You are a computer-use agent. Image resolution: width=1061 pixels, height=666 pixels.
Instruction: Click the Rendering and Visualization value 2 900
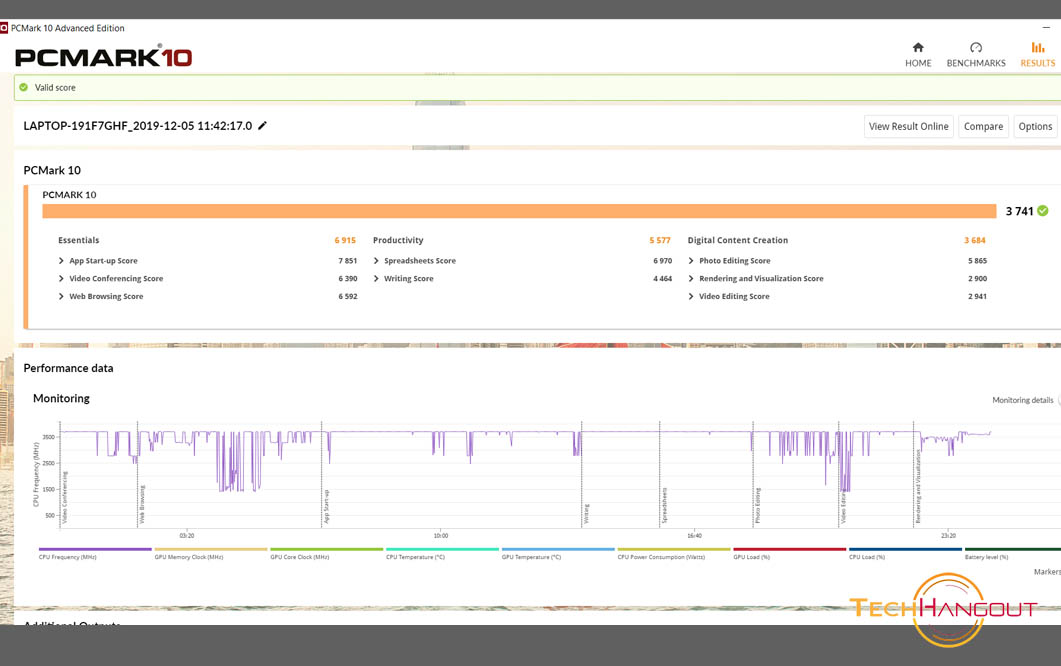(977, 278)
